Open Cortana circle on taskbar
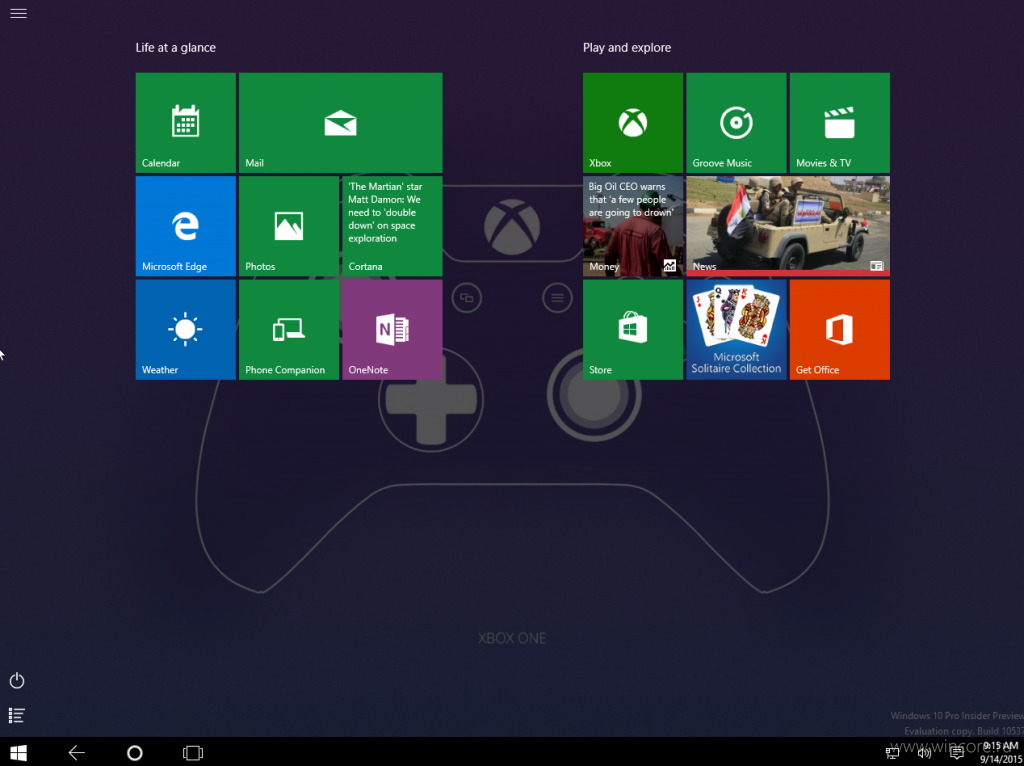Image resolution: width=1024 pixels, height=766 pixels. 135,753
